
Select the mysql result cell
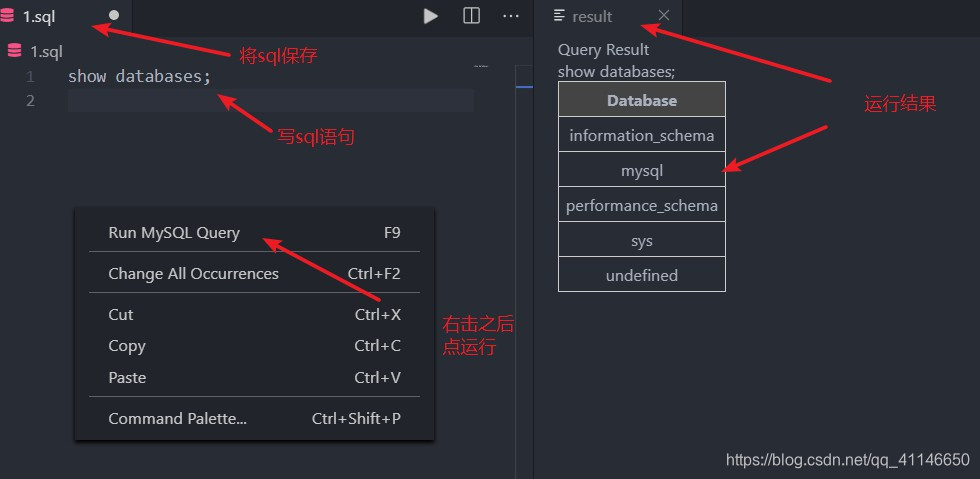click(x=642, y=170)
